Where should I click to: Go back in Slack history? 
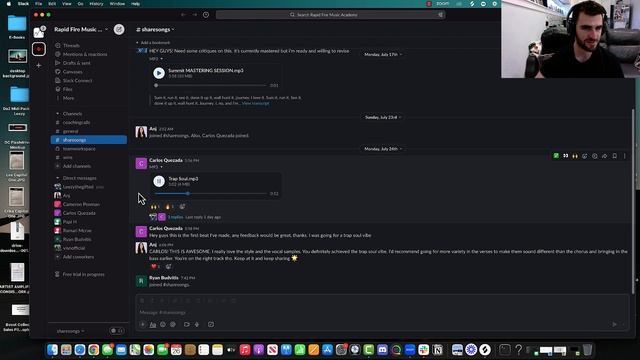(183, 15)
